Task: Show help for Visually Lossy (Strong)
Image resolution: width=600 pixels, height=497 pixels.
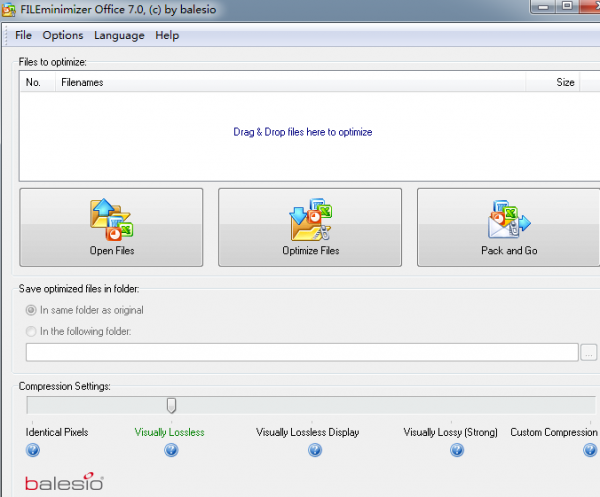Action: [457, 450]
